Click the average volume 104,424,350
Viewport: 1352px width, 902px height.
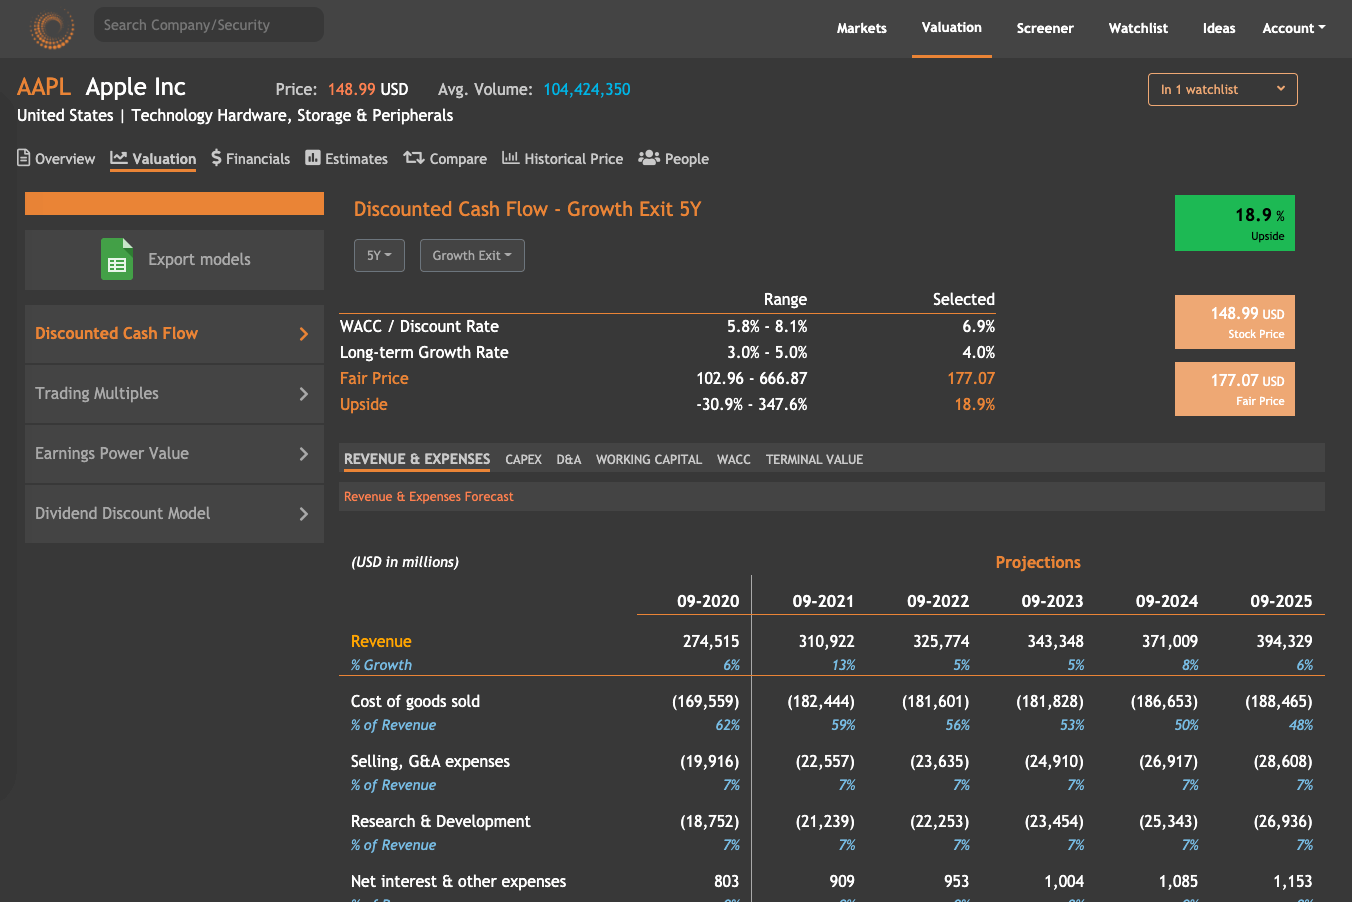click(x=587, y=89)
